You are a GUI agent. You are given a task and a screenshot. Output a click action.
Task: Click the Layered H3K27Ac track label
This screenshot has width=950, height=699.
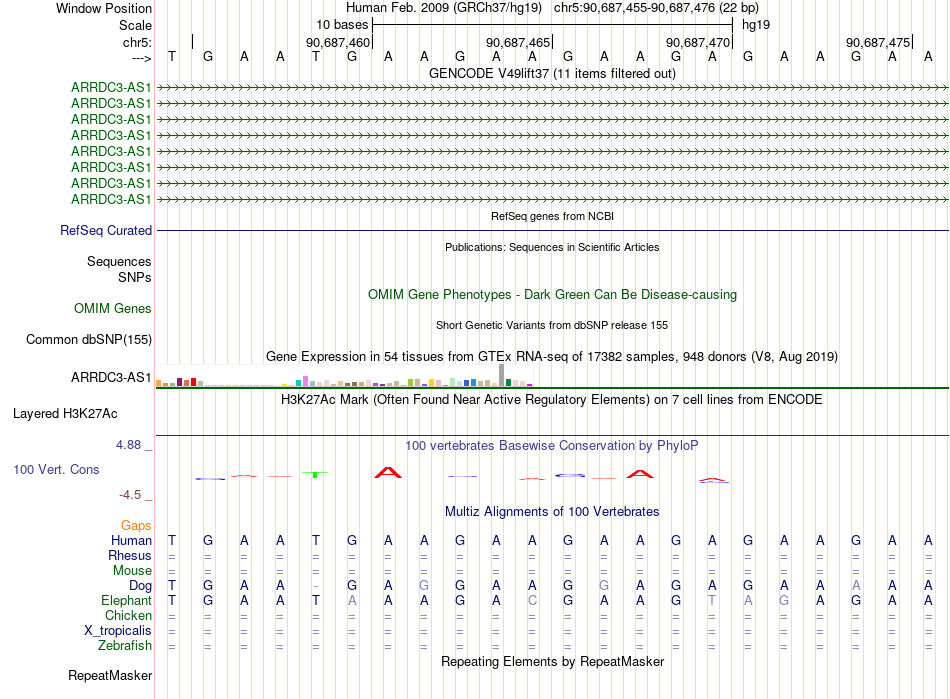pos(65,414)
